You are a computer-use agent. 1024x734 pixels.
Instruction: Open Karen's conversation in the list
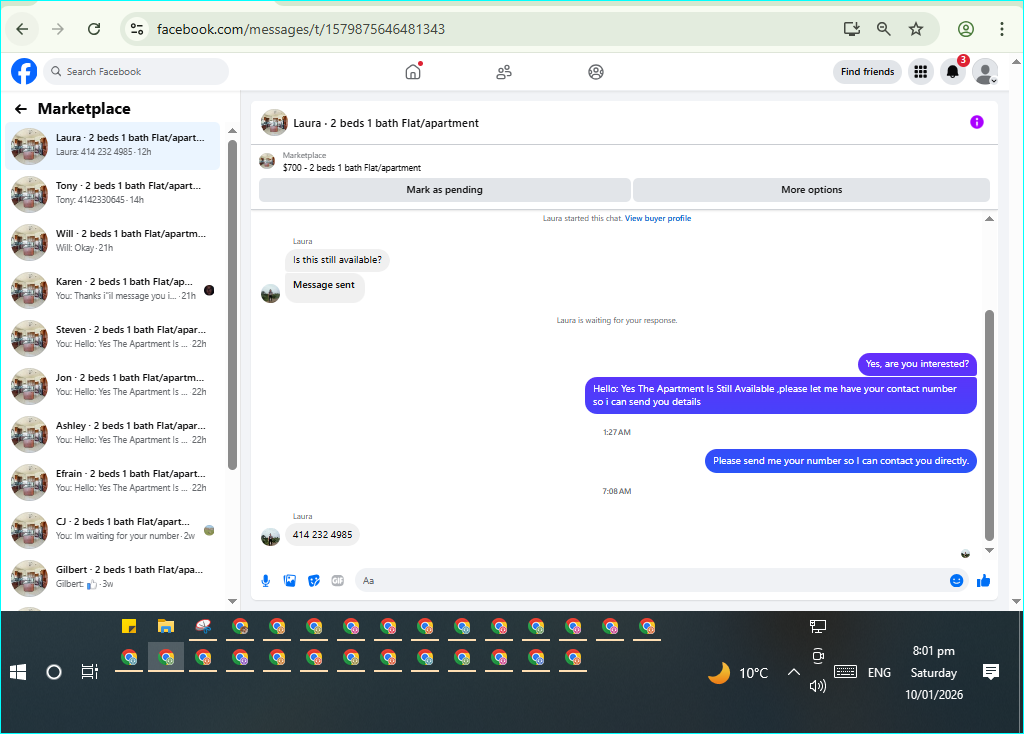(x=112, y=290)
